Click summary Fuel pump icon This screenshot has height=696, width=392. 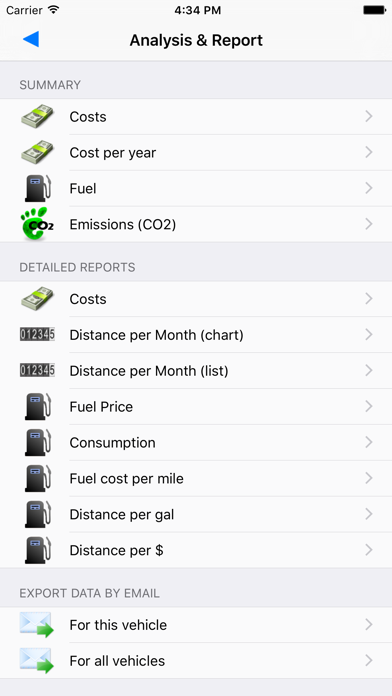click(x=37, y=188)
